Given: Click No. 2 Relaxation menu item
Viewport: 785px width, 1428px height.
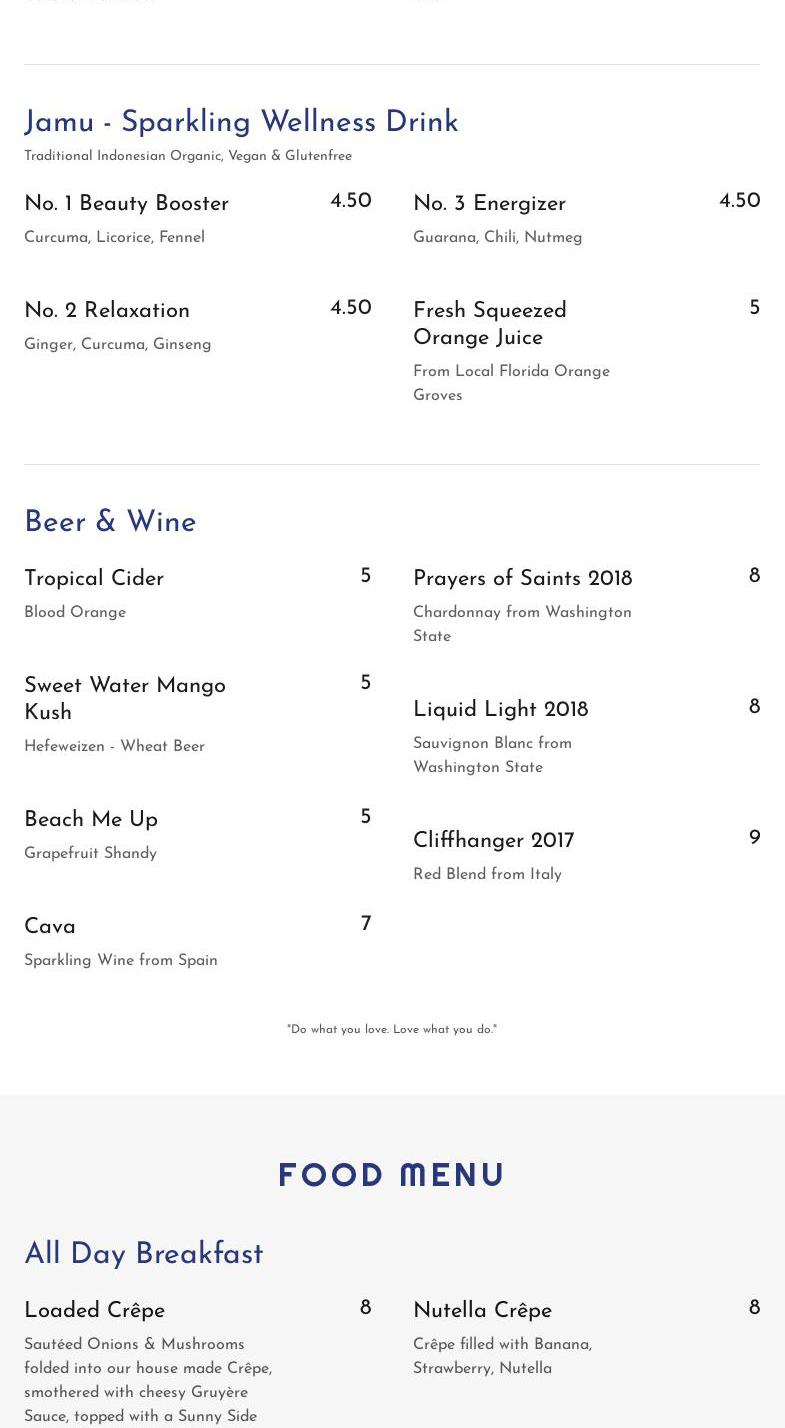Looking at the screenshot, I should [x=107, y=311].
